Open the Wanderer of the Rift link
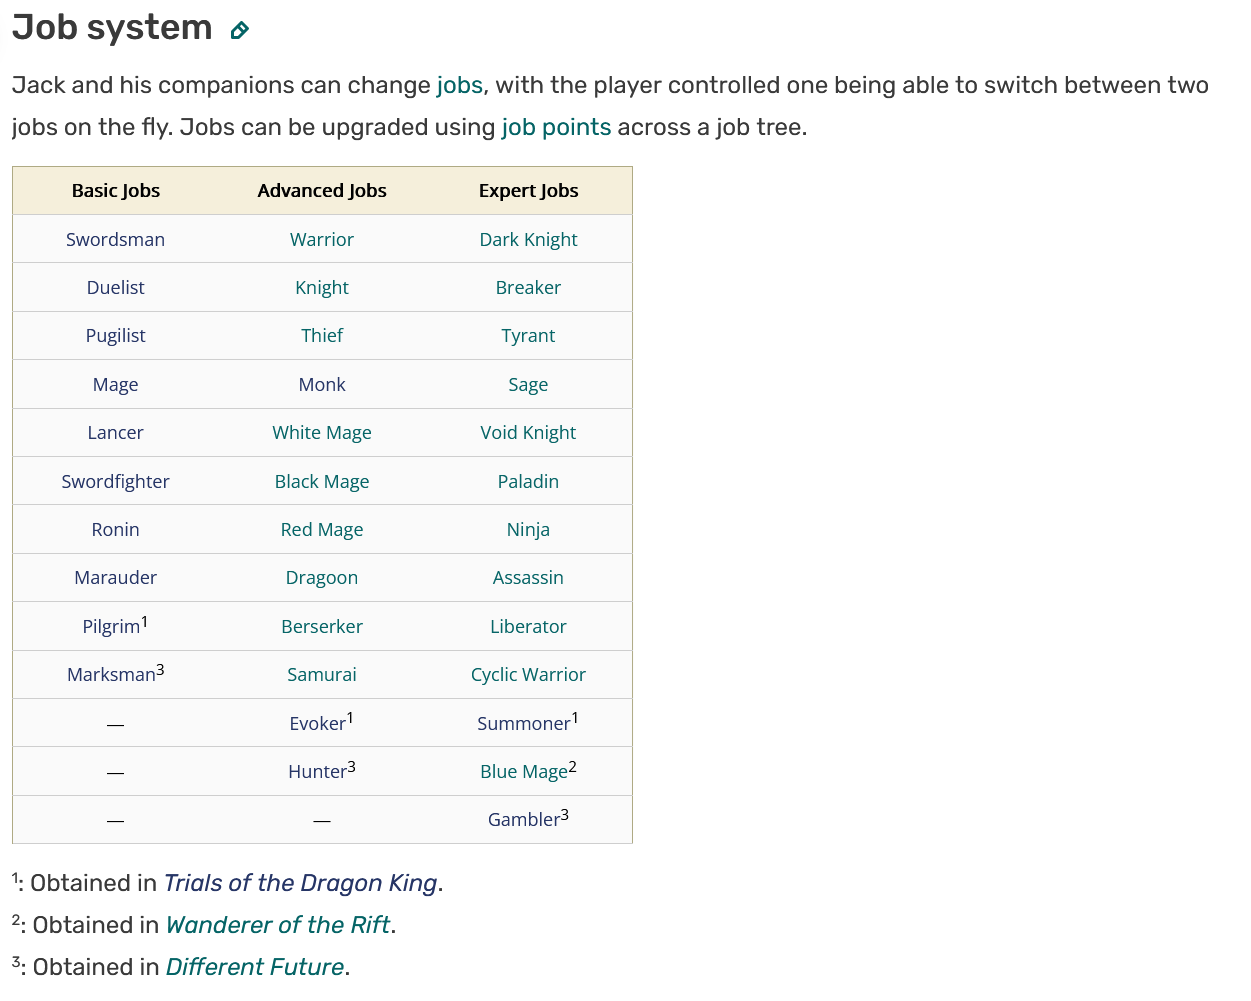The image size is (1251, 1001). [x=278, y=925]
